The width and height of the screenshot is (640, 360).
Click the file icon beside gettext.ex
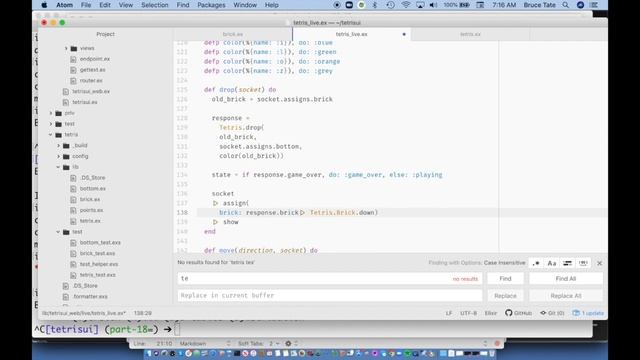pyautogui.click(x=73, y=70)
